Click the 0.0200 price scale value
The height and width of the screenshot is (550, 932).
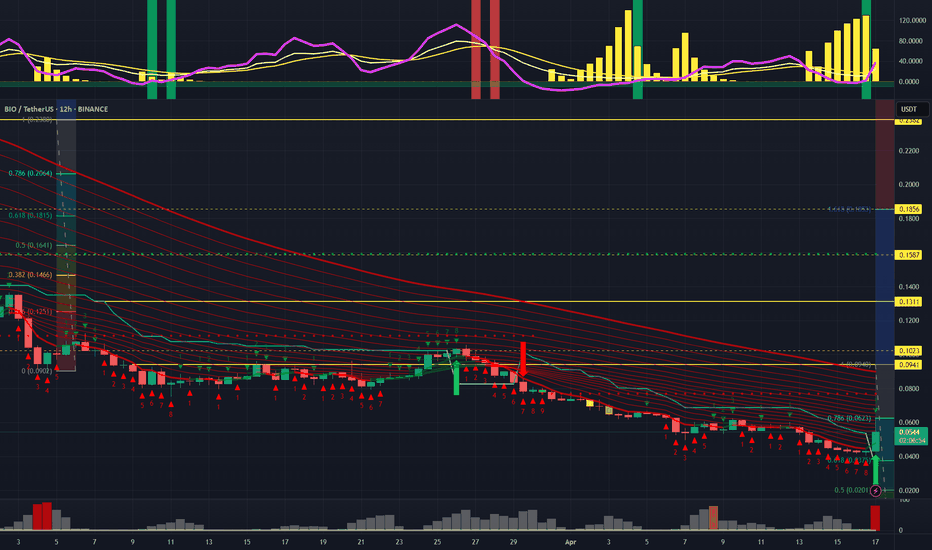point(909,491)
